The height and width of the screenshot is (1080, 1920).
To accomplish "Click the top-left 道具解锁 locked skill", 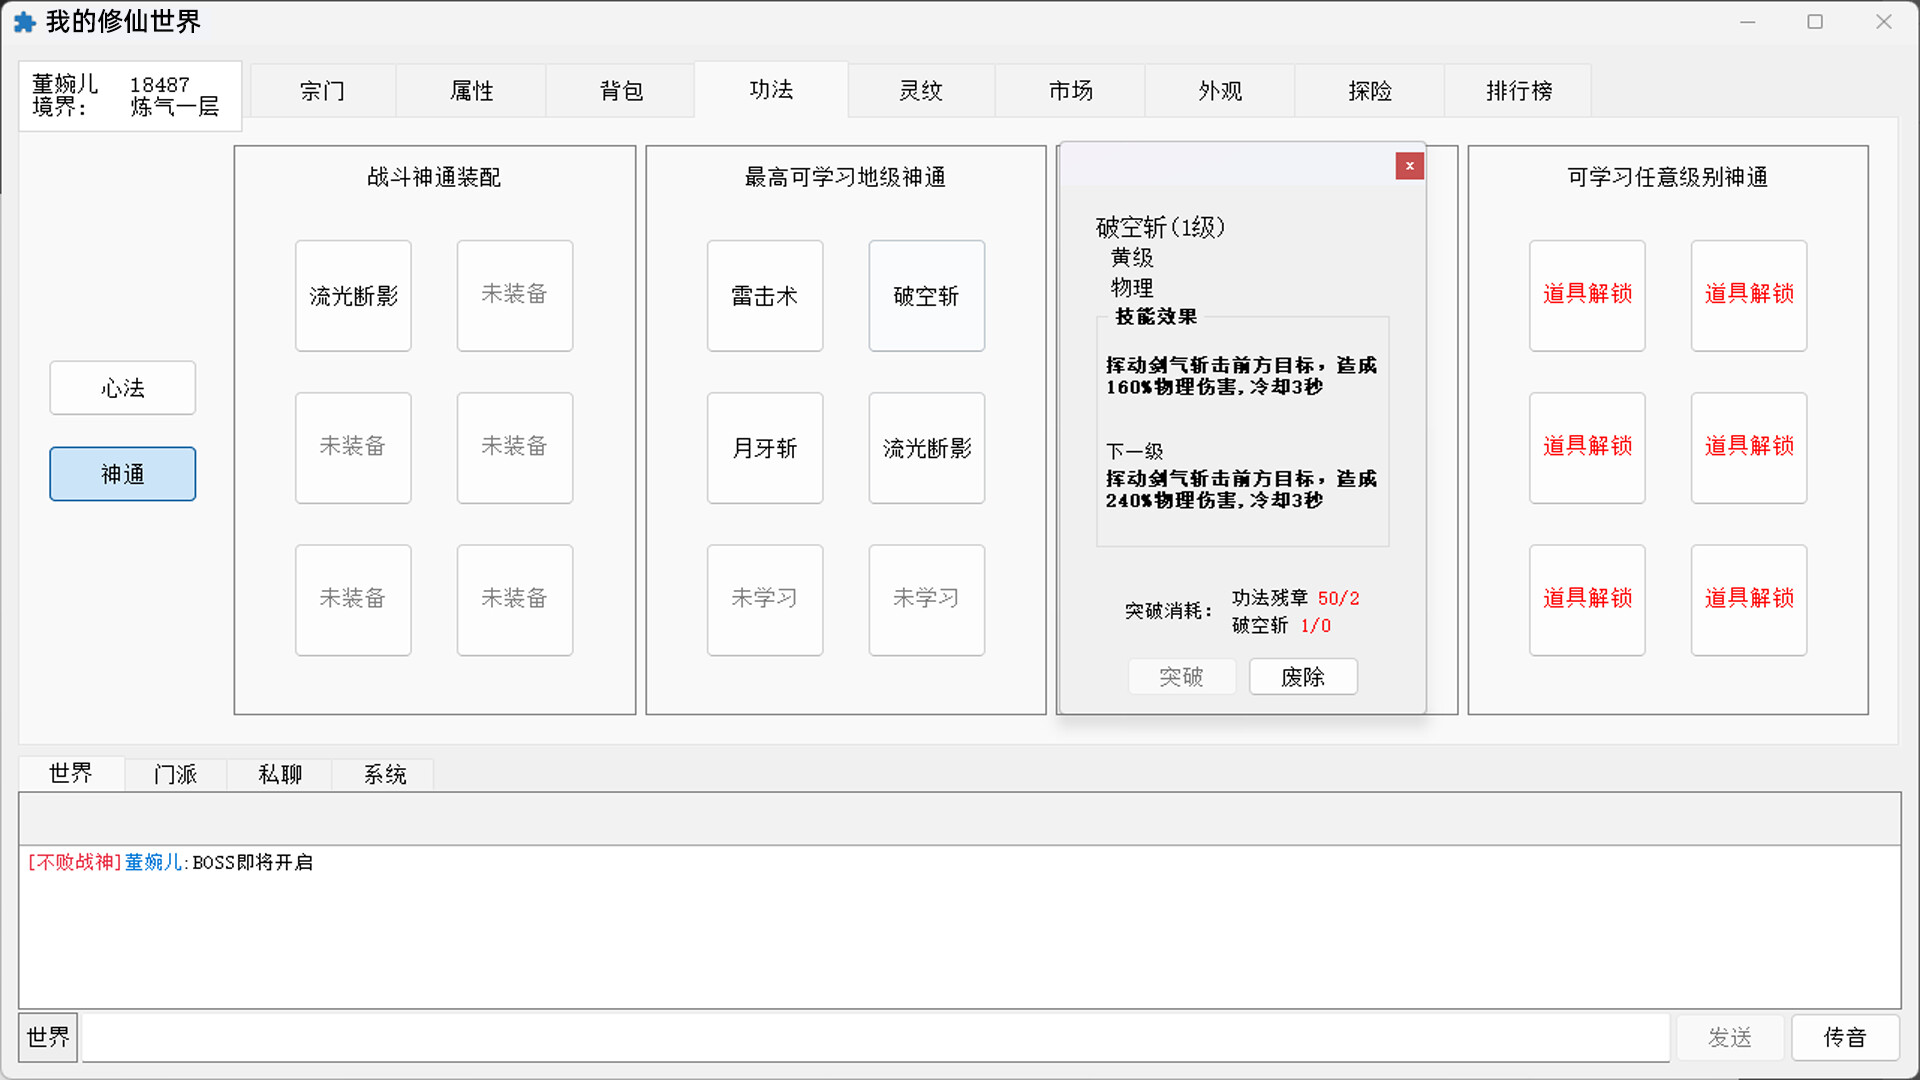I will [x=1586, y=295].
